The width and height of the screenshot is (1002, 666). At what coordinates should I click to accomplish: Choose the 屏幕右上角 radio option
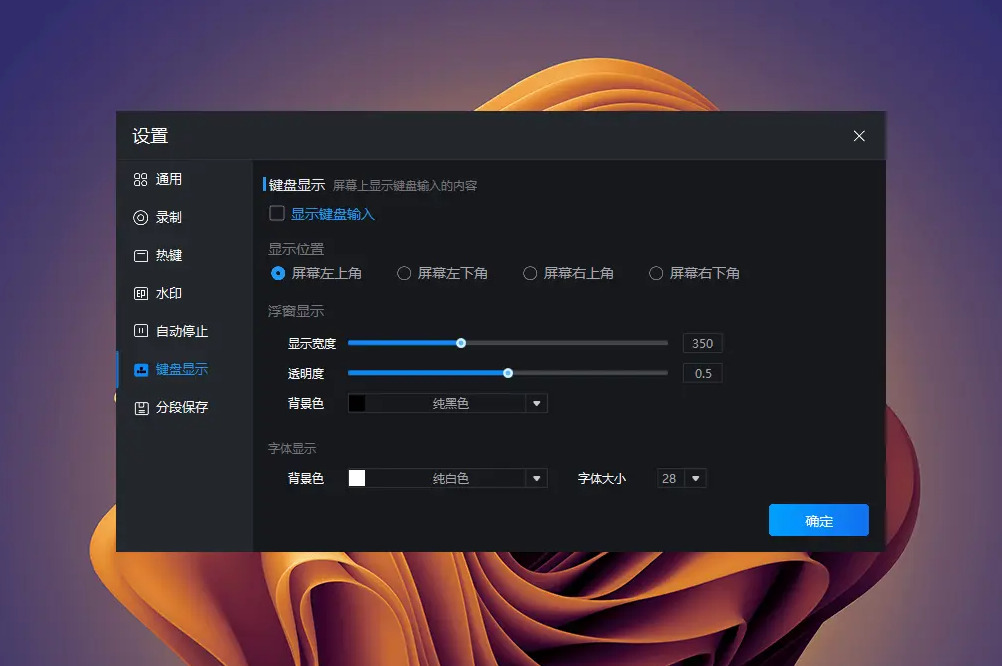coord(530,274)
